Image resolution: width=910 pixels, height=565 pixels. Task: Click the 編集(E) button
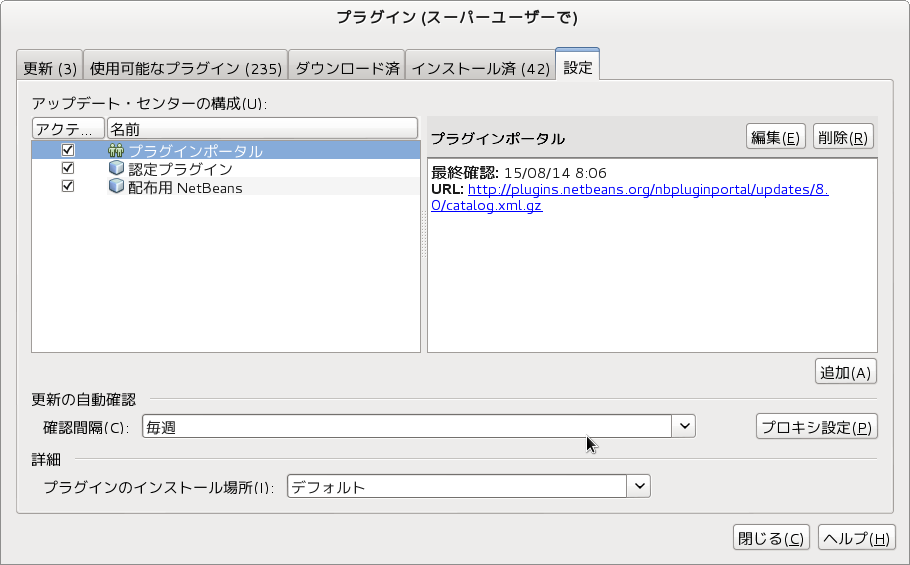775,137
